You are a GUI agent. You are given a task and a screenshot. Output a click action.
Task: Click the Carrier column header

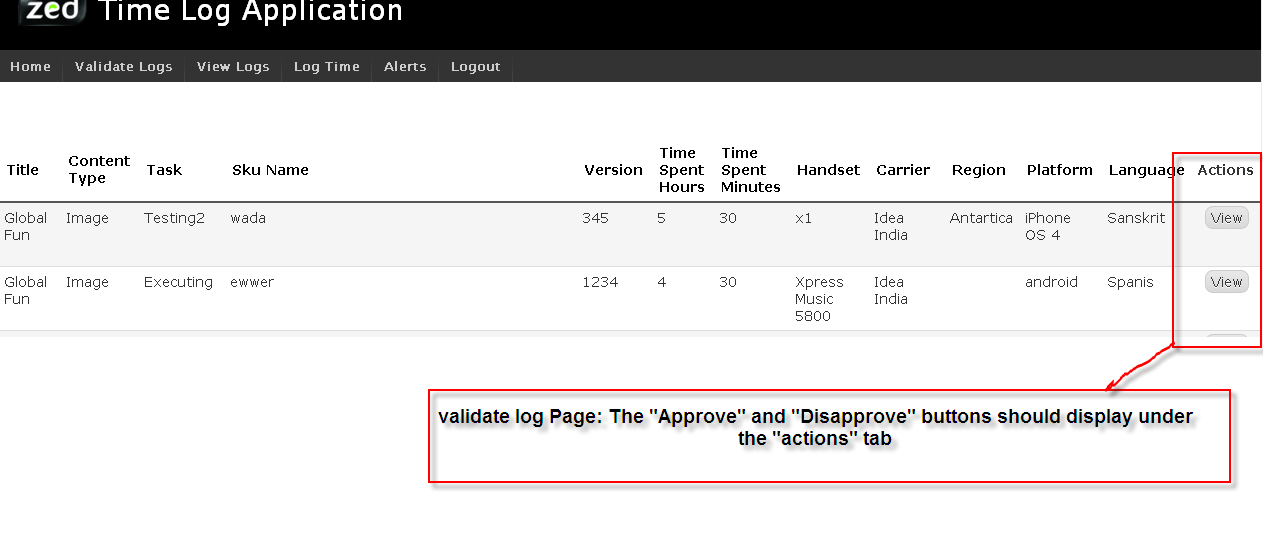[903, 170]
